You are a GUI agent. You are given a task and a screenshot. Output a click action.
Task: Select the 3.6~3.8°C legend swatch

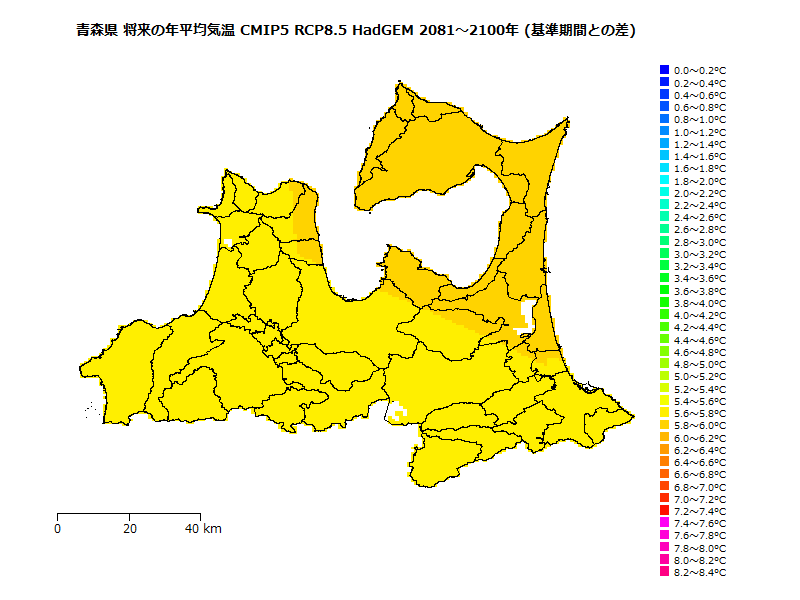pyautogui.click(x=664, y=290)
